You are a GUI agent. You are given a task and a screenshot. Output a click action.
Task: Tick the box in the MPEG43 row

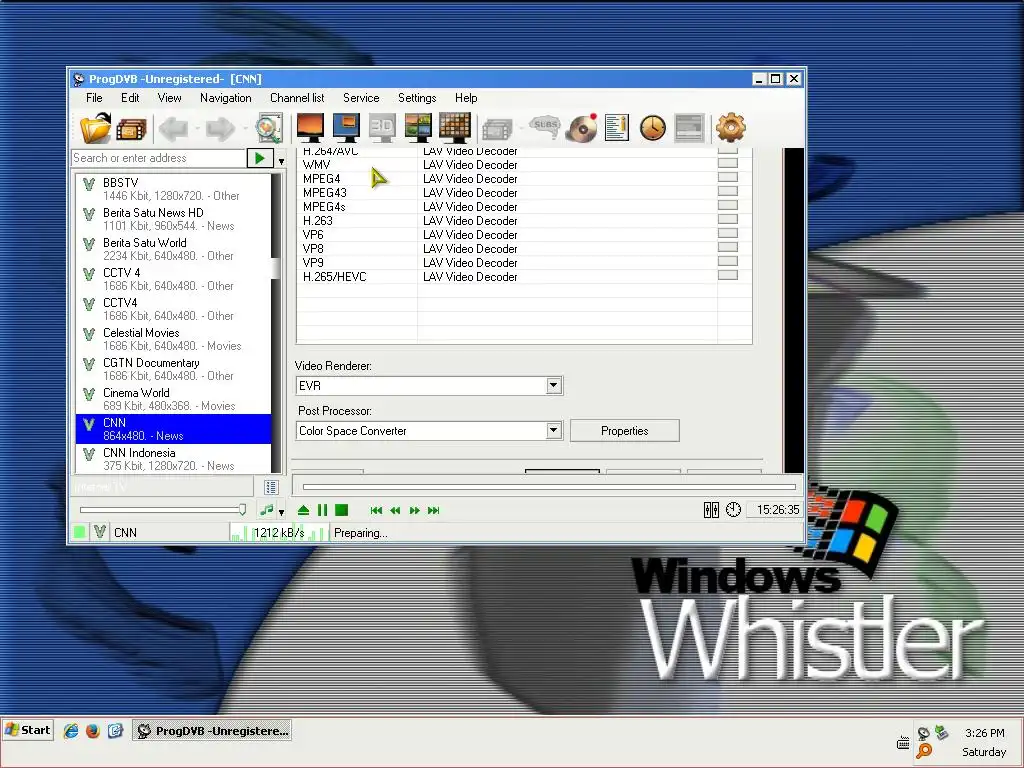728,191
